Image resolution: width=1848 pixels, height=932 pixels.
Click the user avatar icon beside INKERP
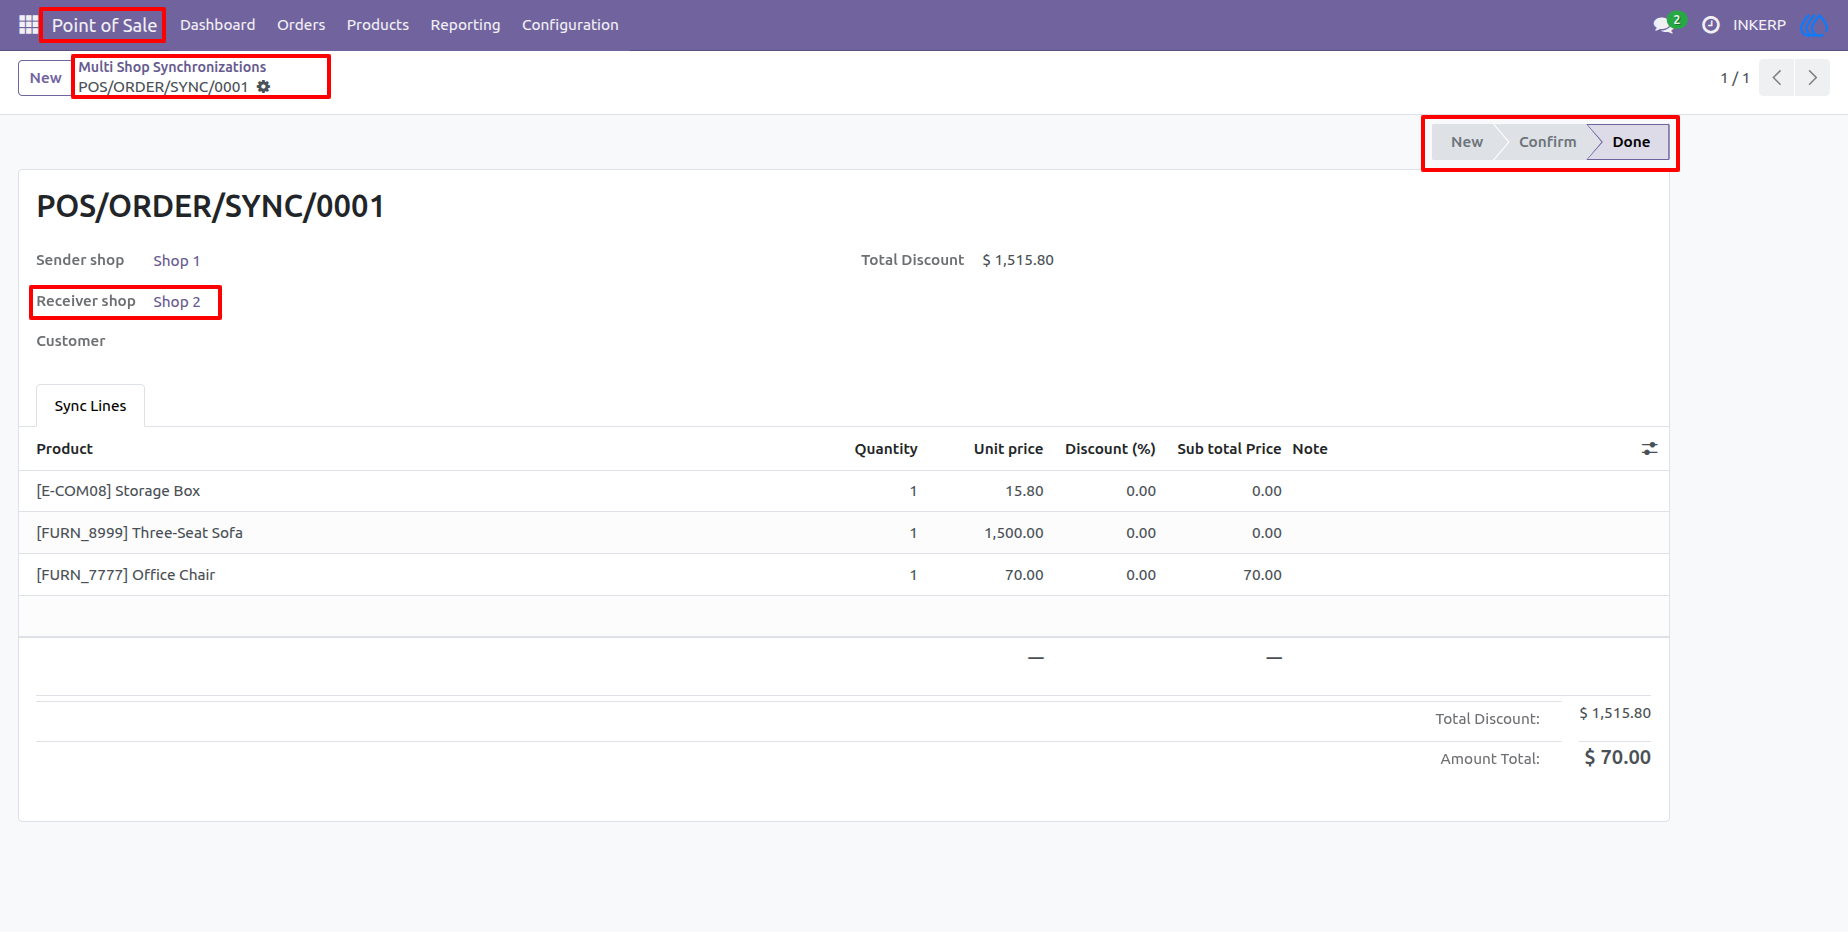(1814, 25)
